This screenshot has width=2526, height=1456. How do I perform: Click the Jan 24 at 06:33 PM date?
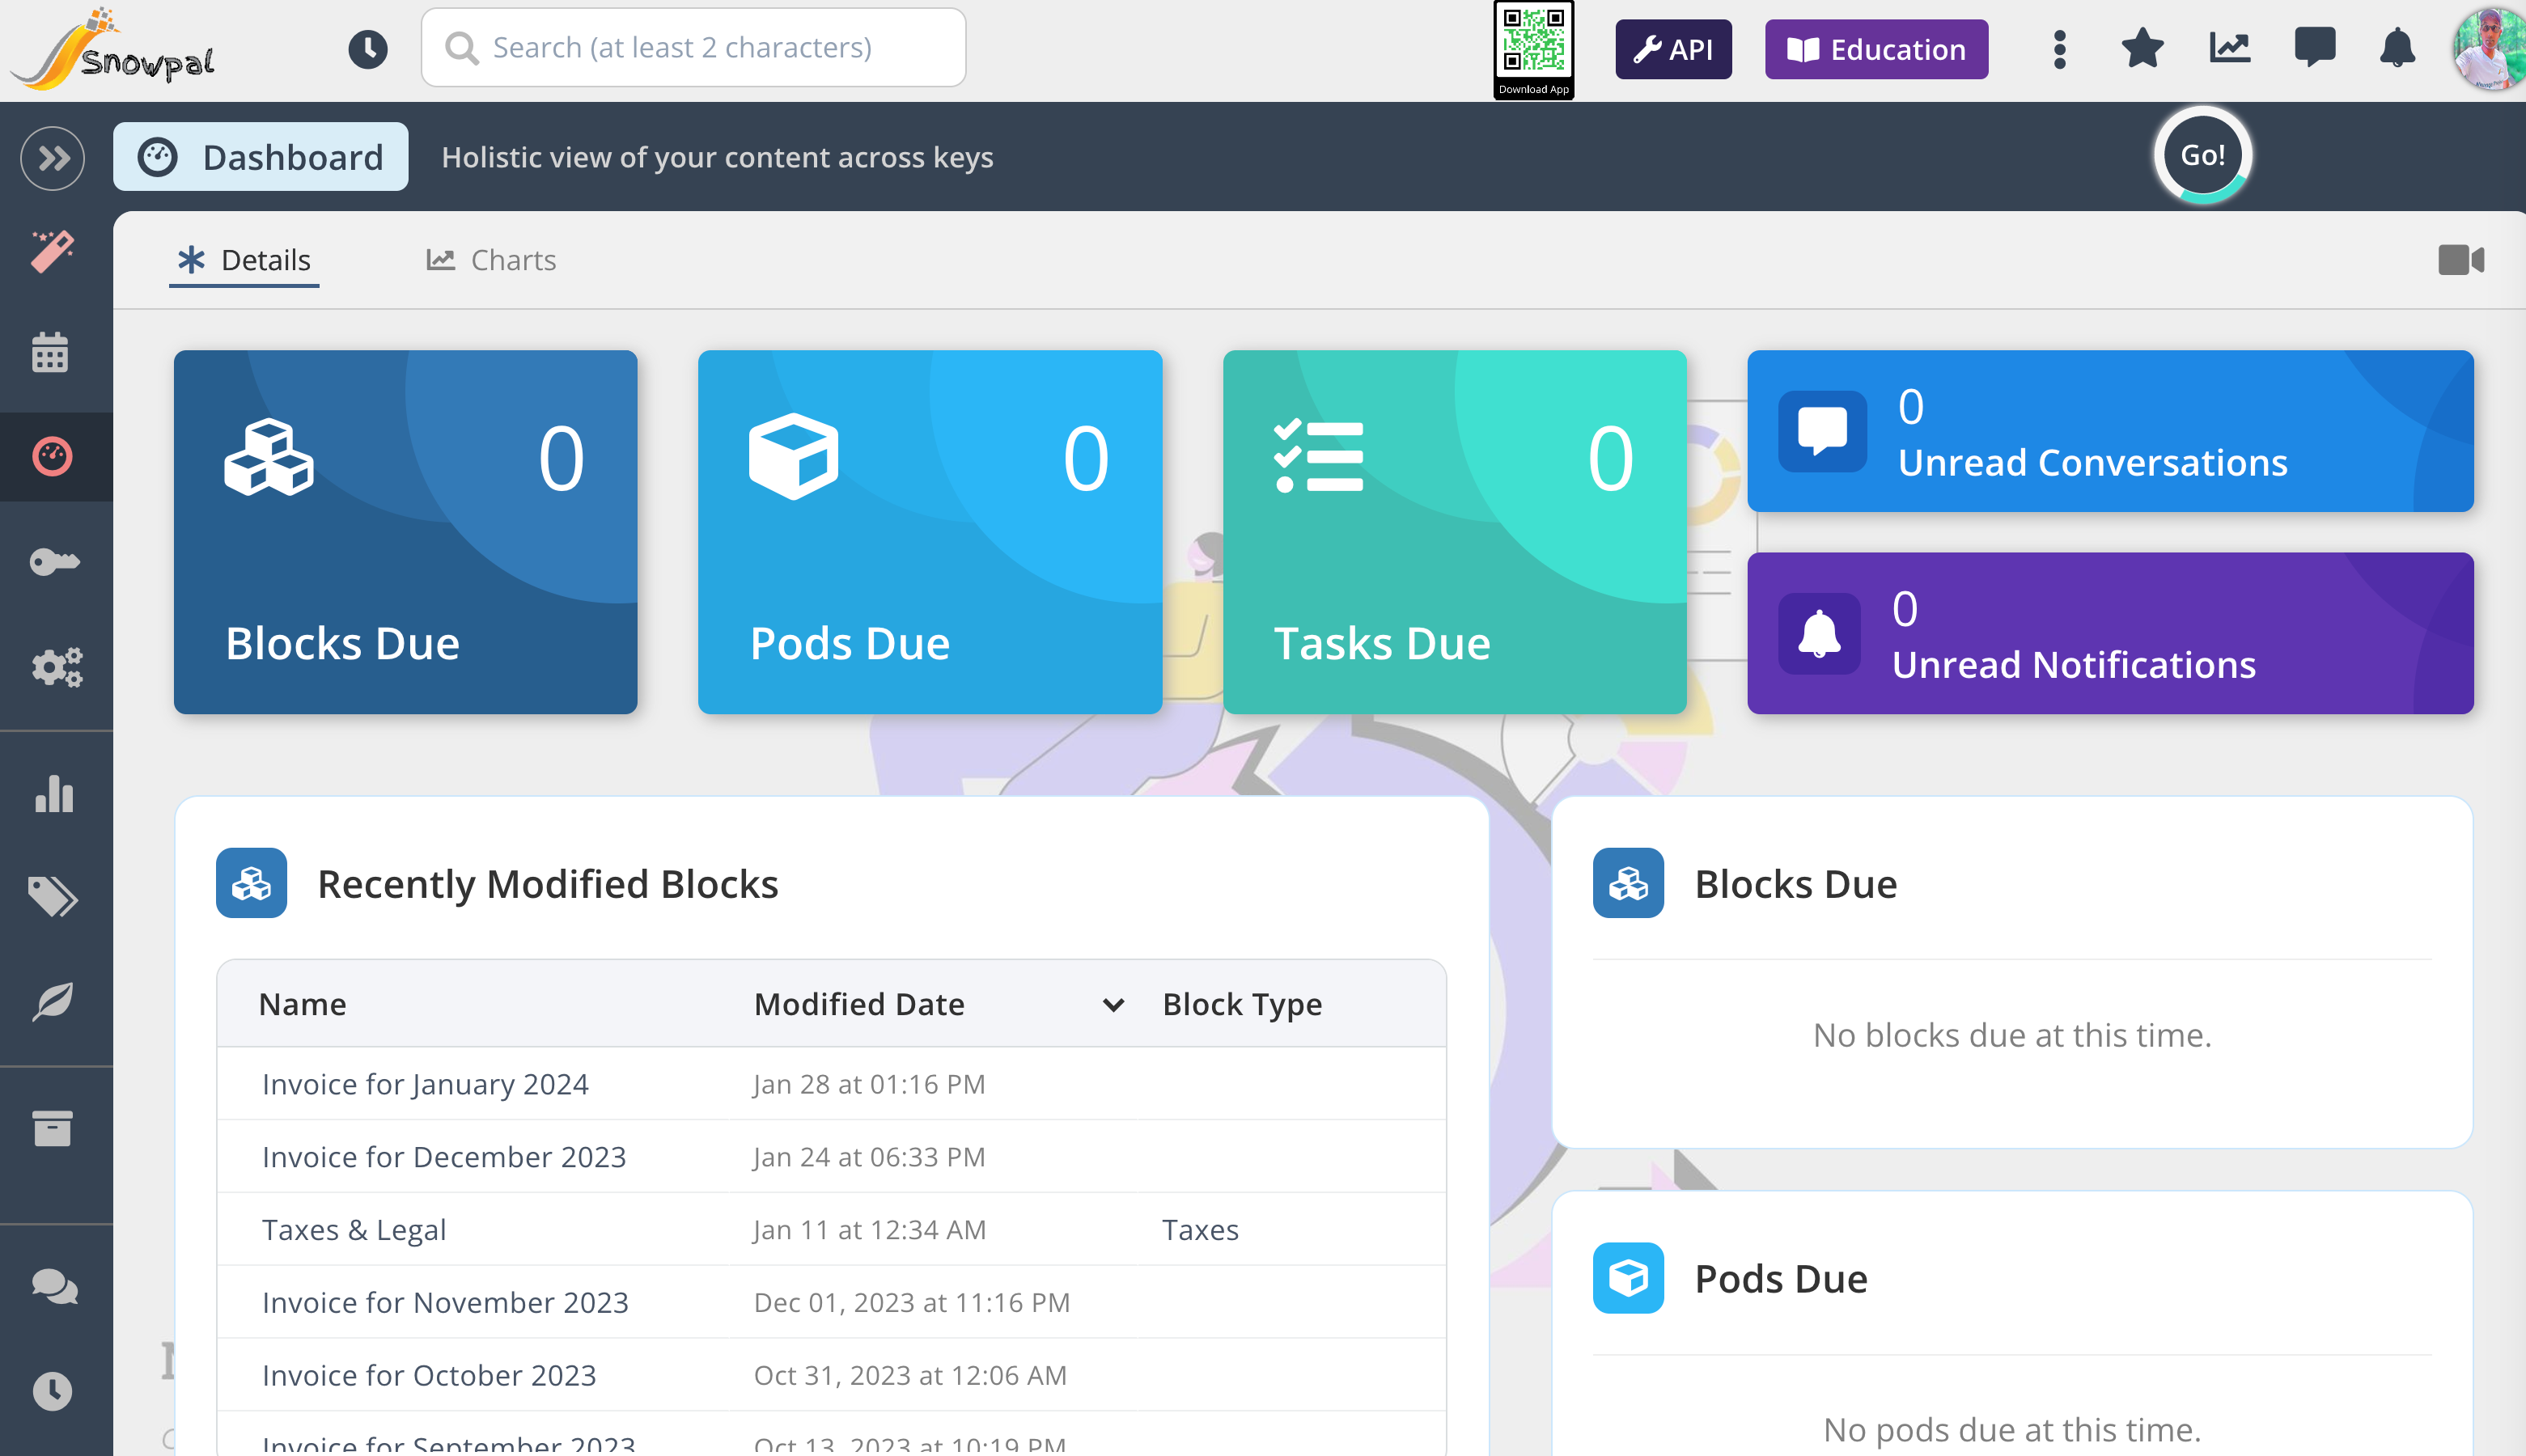click(869, 1157)
